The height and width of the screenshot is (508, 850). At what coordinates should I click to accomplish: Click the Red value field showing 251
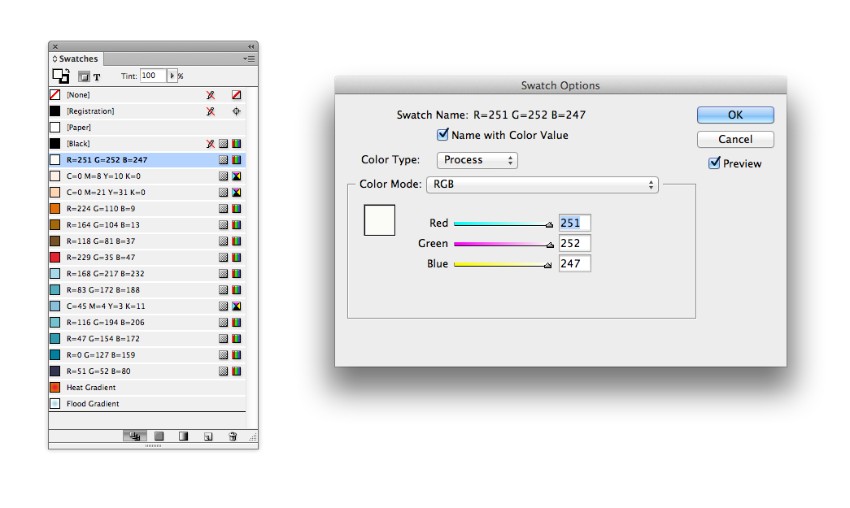click(575, 223)
